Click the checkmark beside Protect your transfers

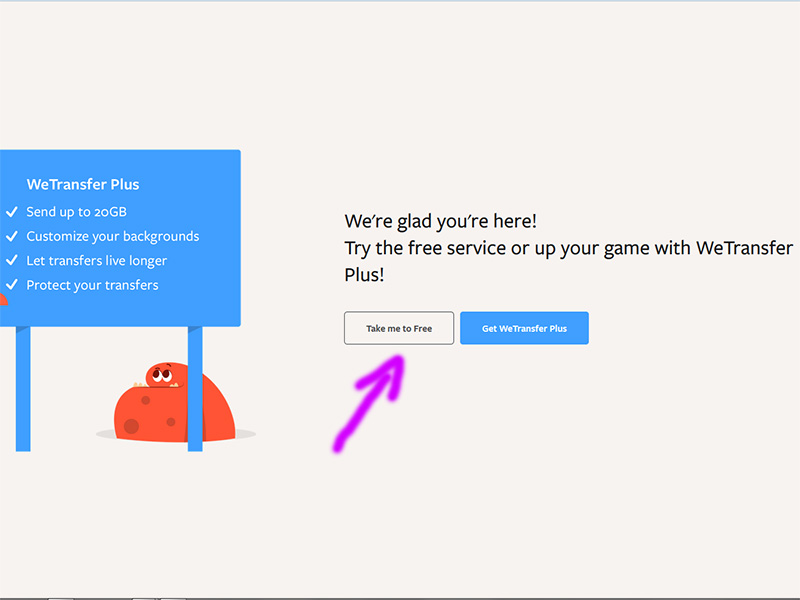click(x=12, y=284)
